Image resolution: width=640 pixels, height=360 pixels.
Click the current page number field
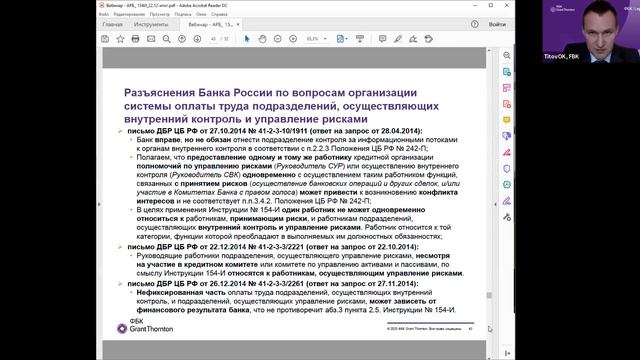tap(213, 39)
